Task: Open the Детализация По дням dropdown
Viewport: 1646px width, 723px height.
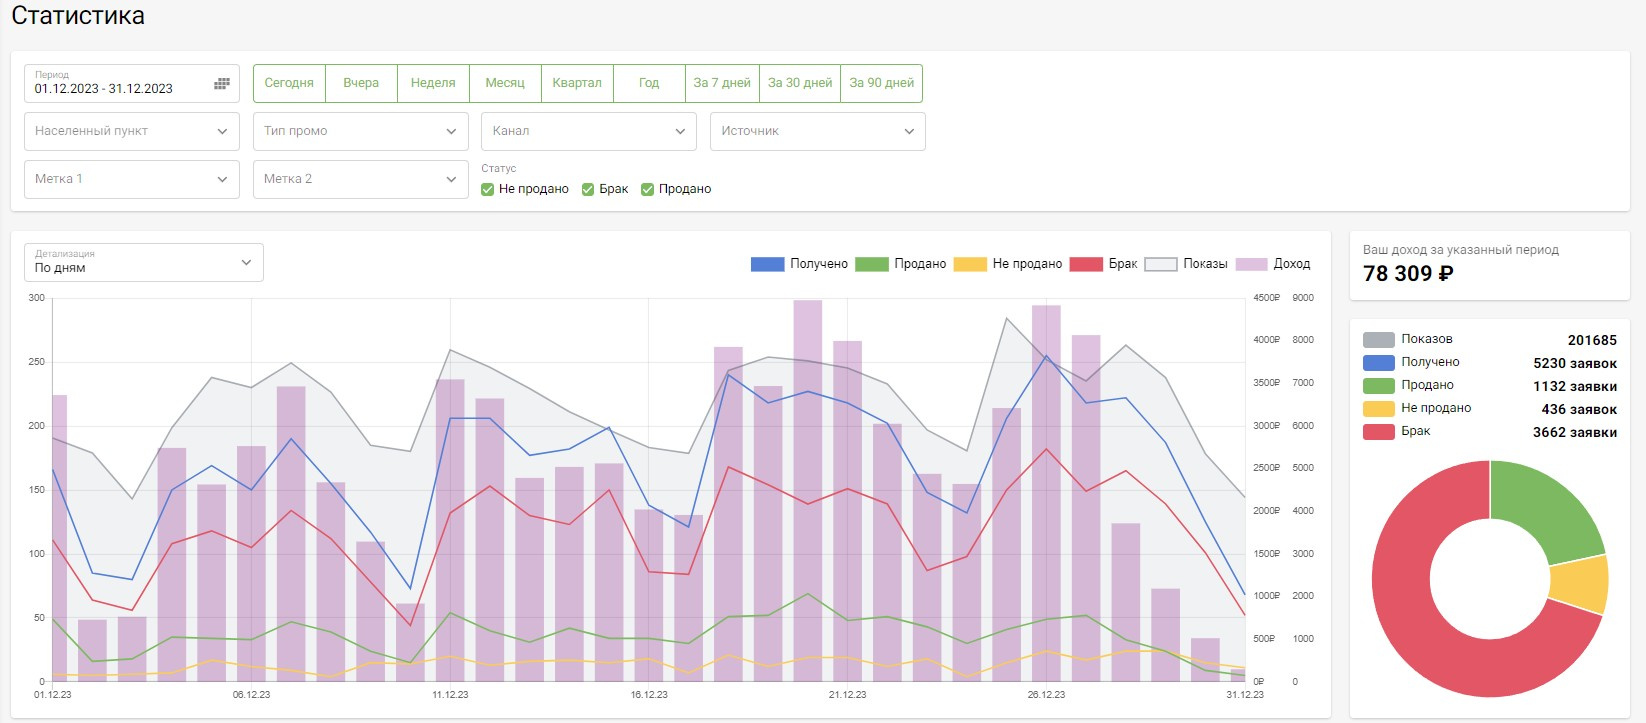Action: click(143, 263)
